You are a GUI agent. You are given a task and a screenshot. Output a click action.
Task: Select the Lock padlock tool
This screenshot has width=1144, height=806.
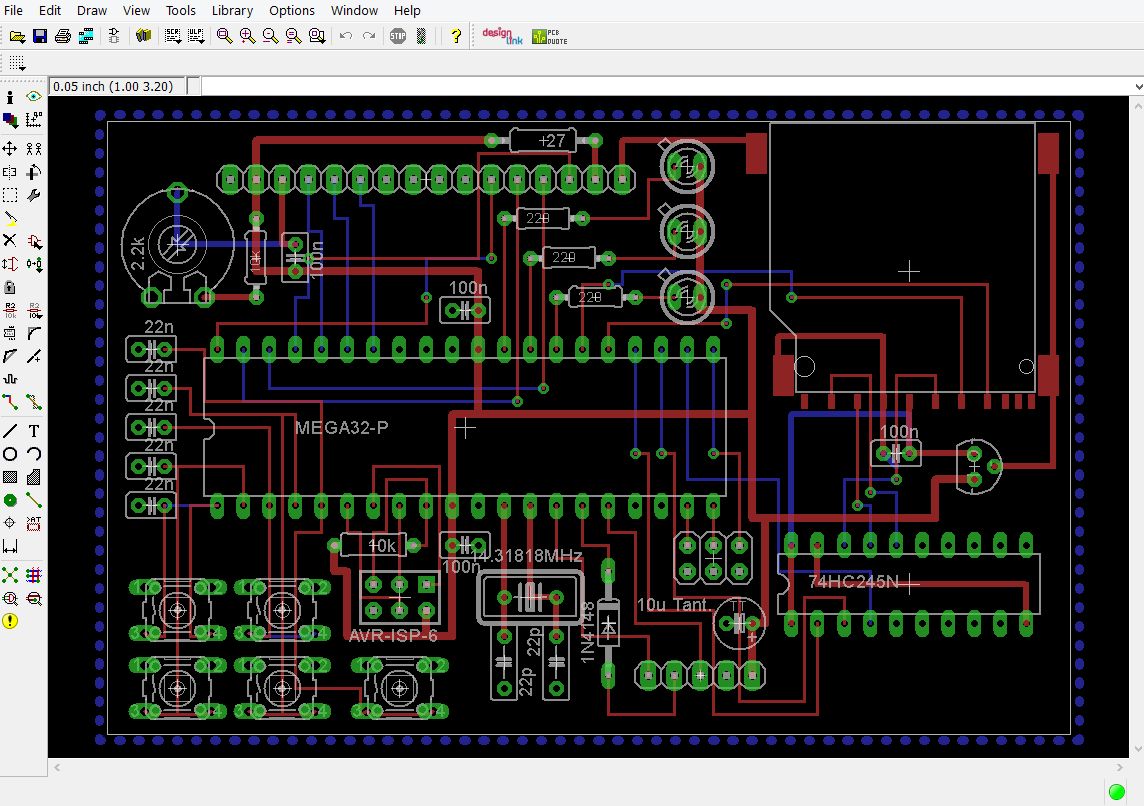tap(9, 287)
